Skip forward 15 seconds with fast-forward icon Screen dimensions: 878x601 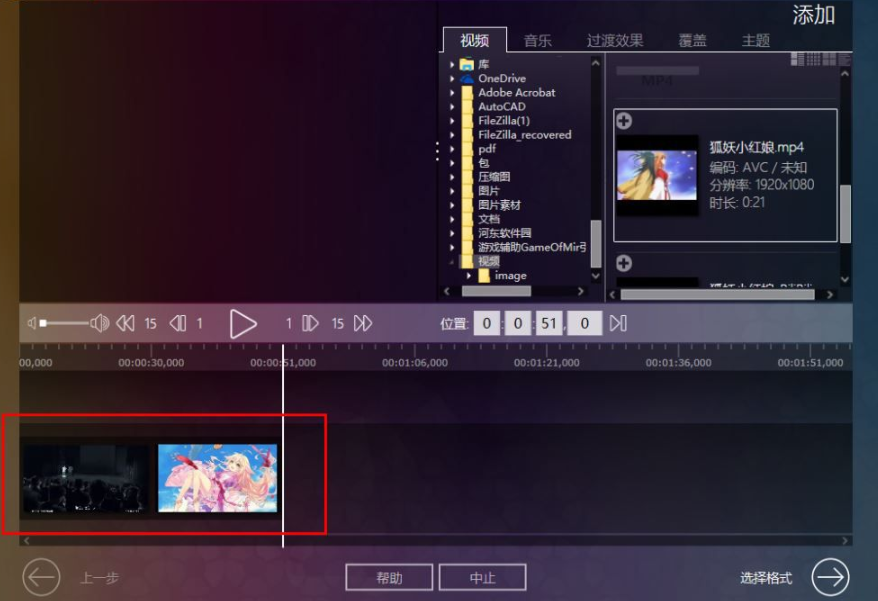pos(363,323)
